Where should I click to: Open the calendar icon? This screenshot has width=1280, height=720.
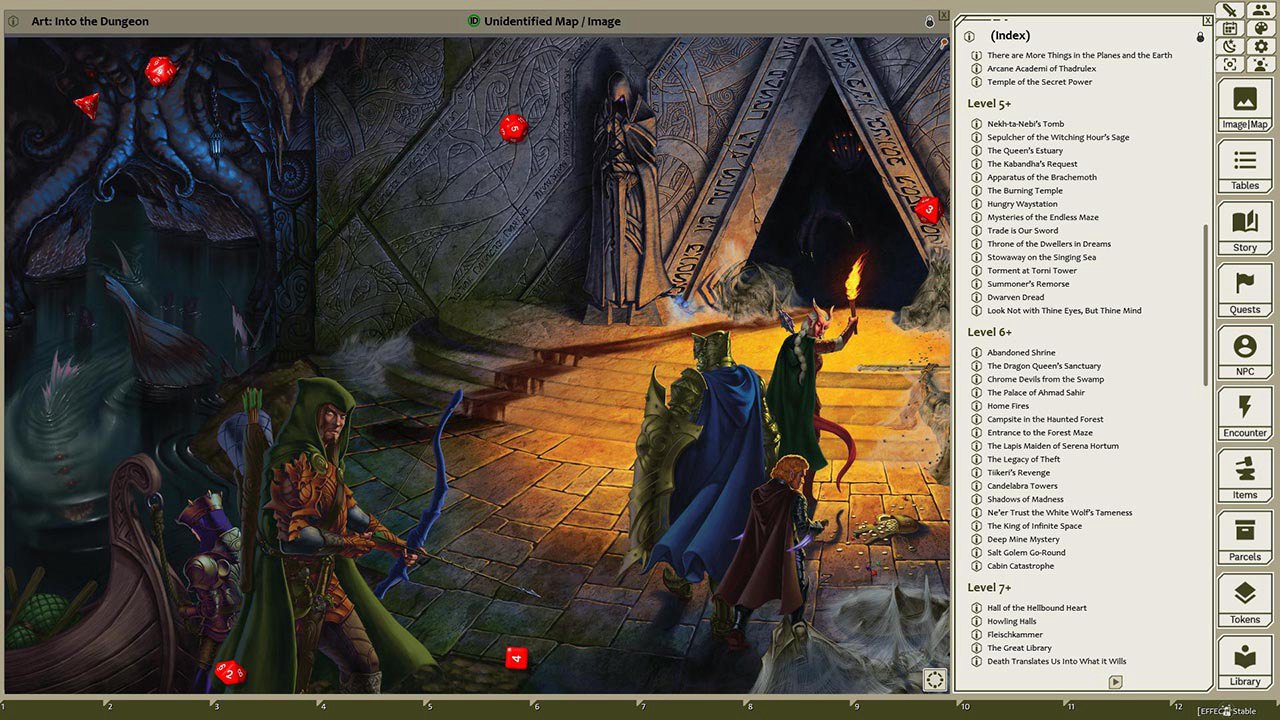pyautogui.click(x=1229, y=29)
